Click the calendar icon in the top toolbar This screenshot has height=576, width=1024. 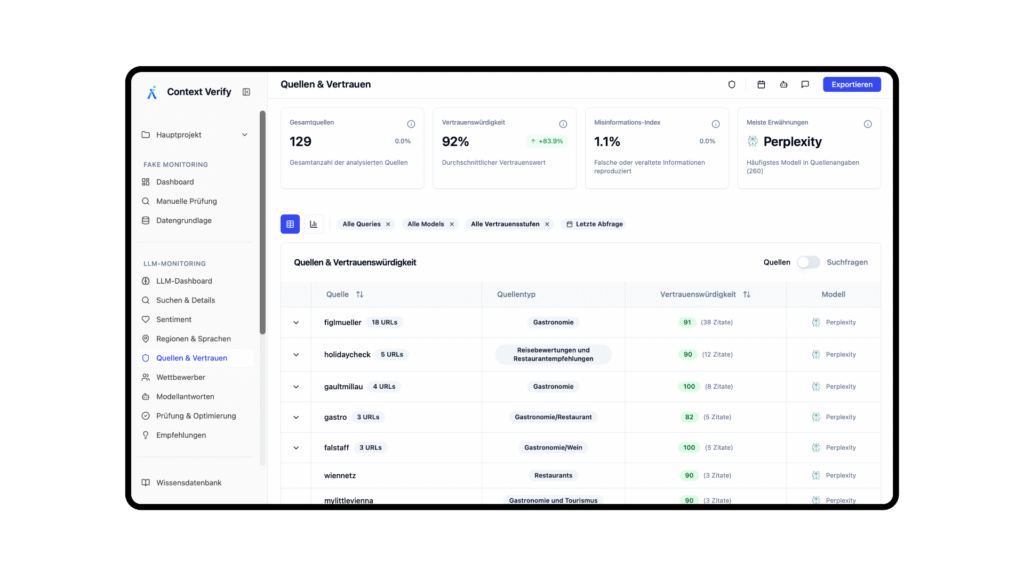pos(760,84)
